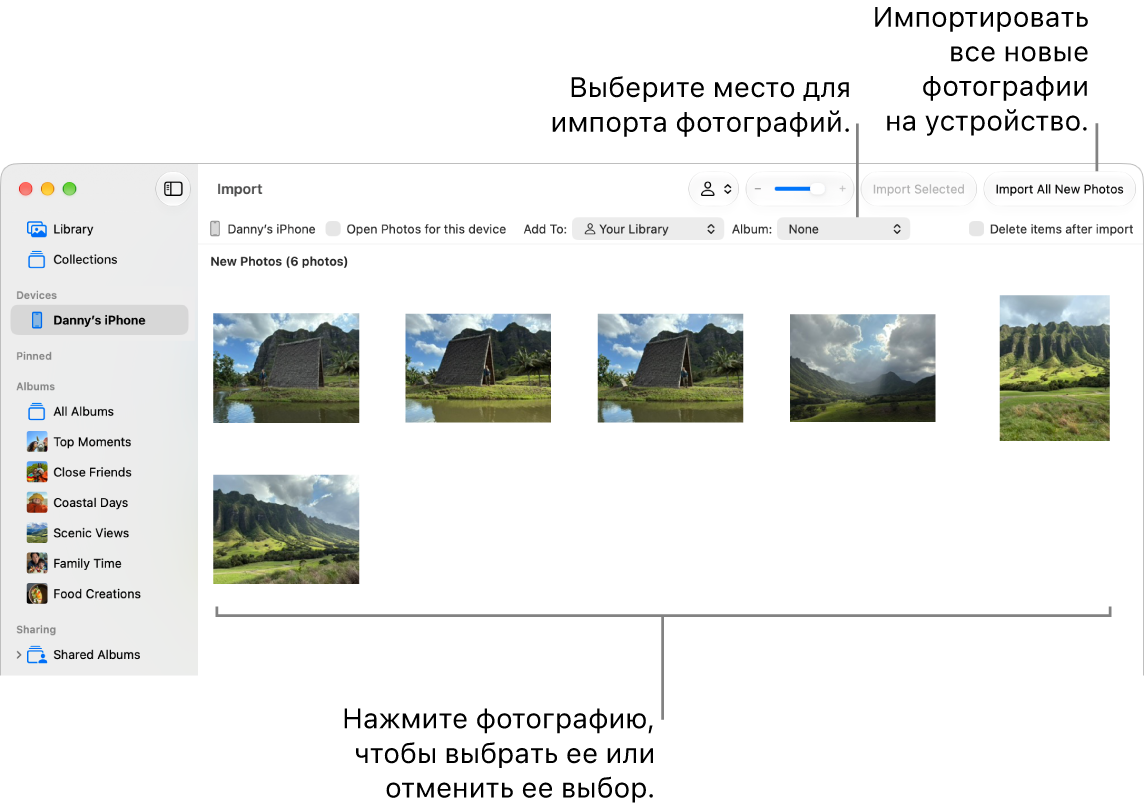
Task: Select the second hut photo thumbnail
Action: point(478,368)
